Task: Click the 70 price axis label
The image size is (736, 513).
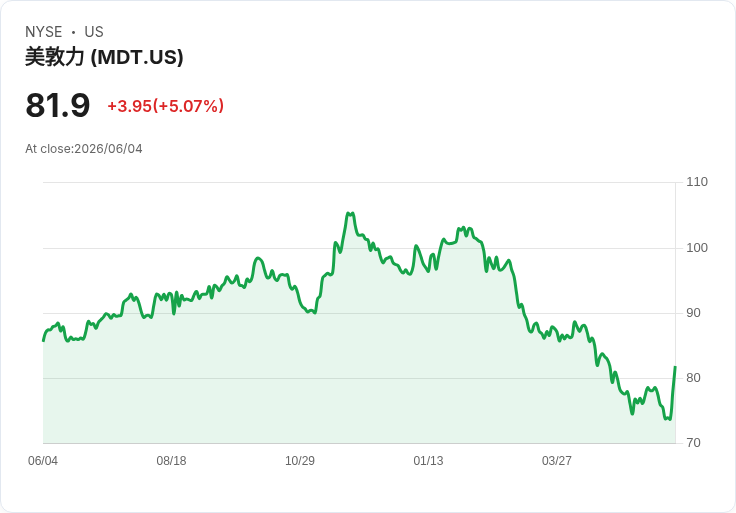Action: click(693, 443)
